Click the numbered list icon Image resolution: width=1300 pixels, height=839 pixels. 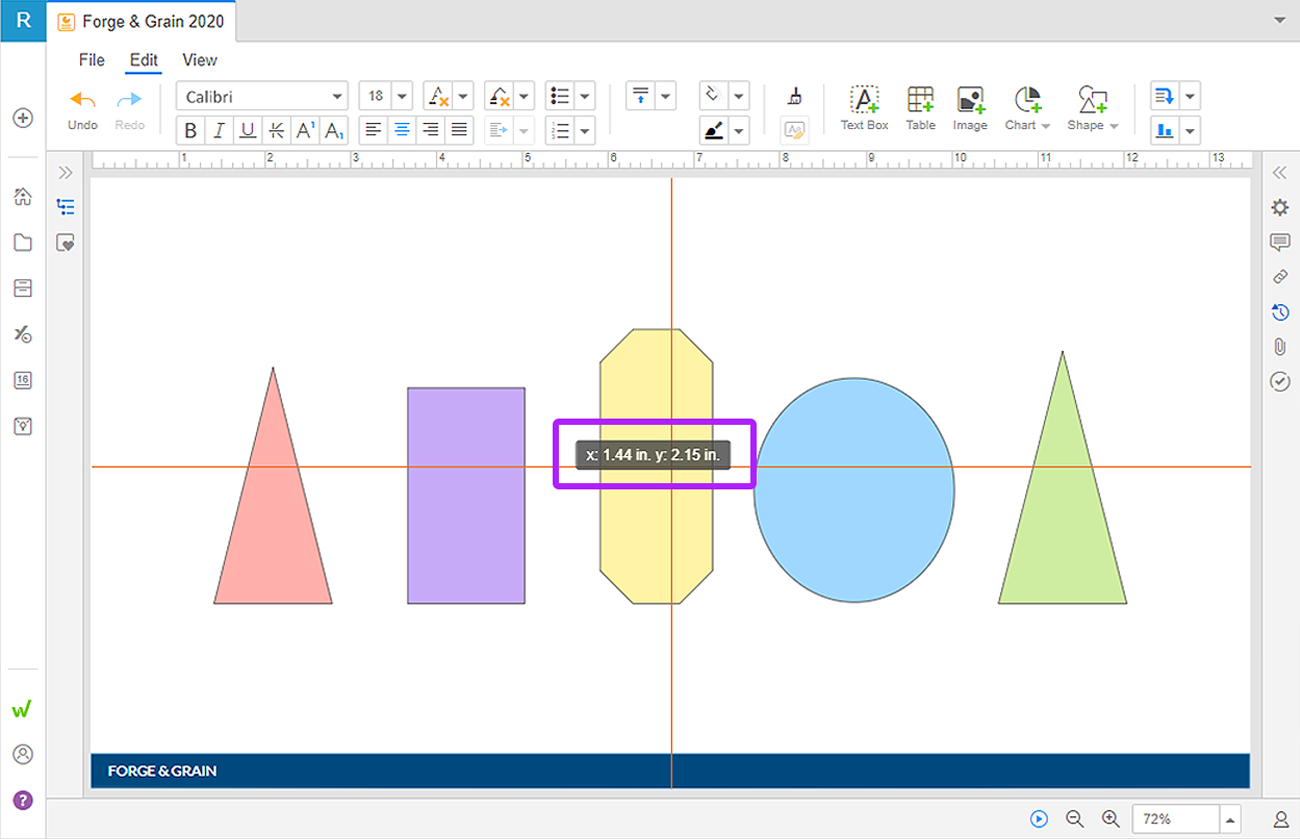pos(560,130)
